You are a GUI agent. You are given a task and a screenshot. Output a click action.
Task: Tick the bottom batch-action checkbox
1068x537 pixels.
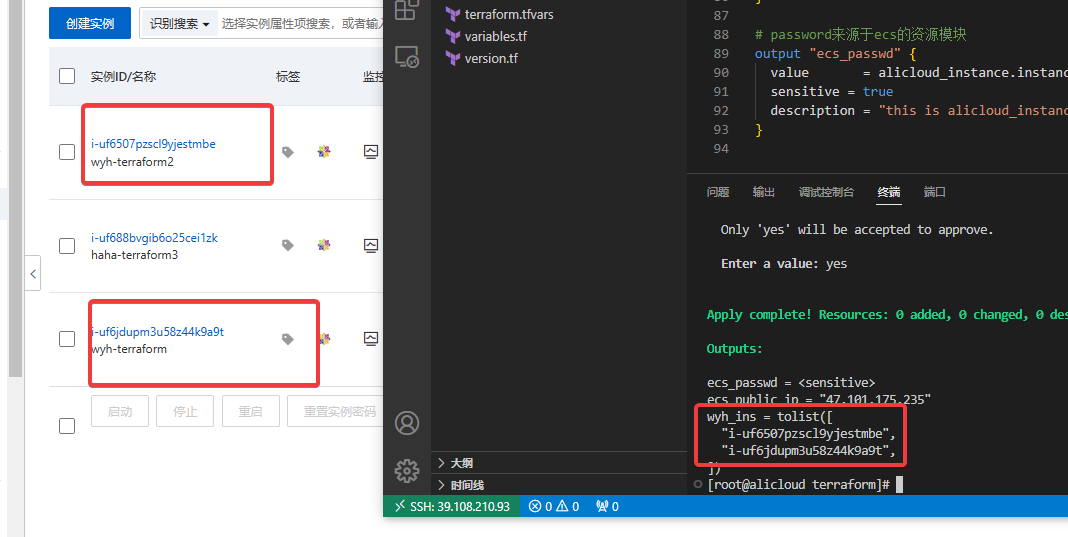[x=67, y=426]
